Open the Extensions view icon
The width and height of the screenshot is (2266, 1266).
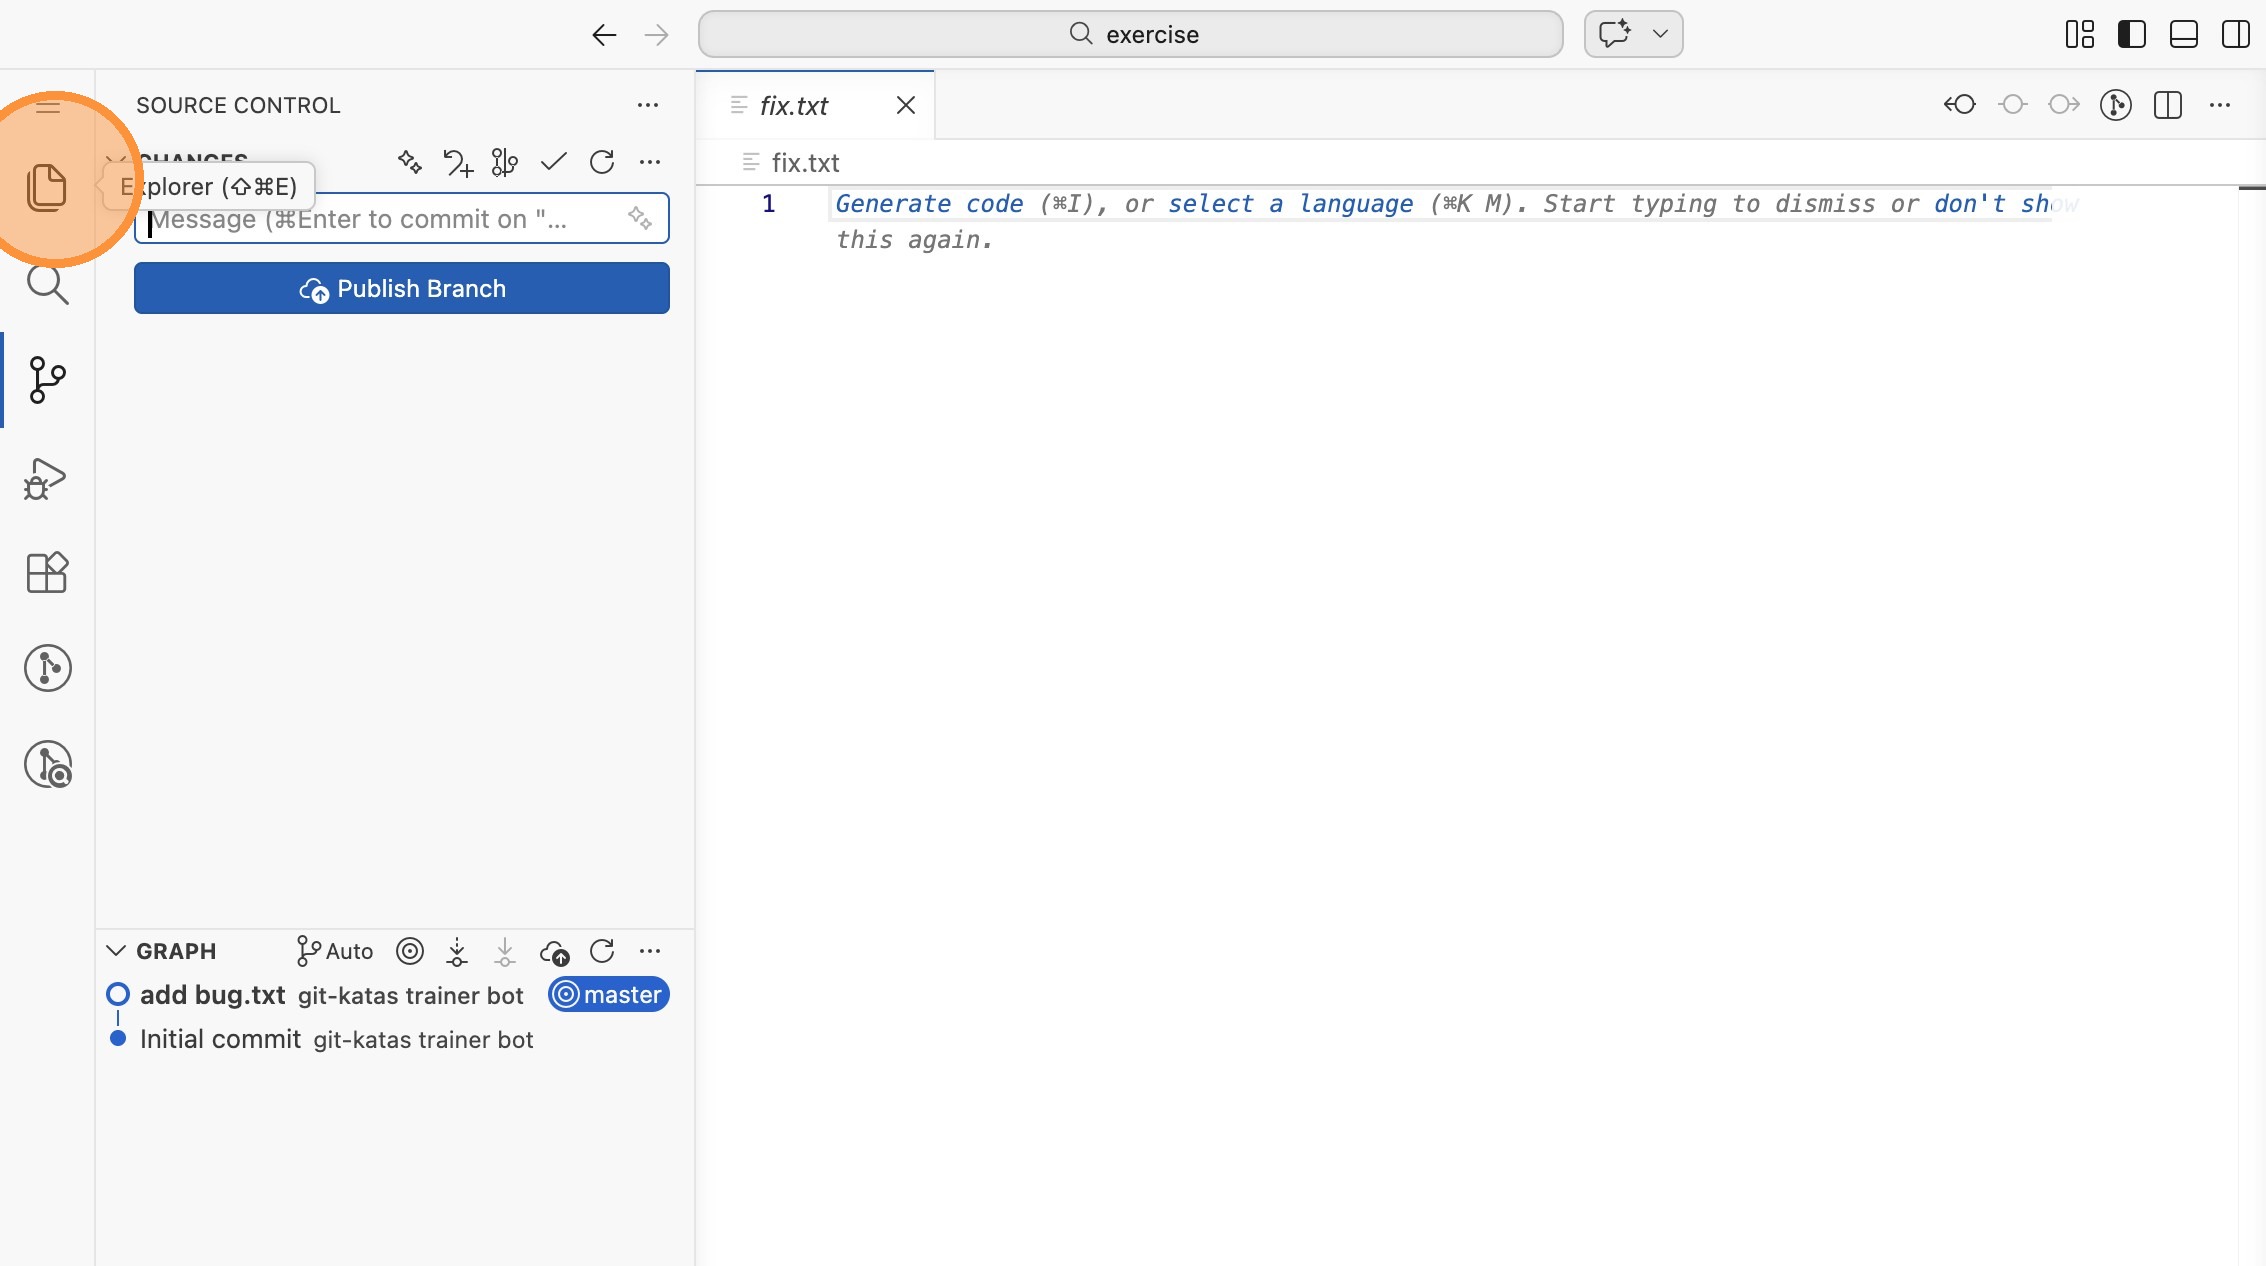(46, 573)
